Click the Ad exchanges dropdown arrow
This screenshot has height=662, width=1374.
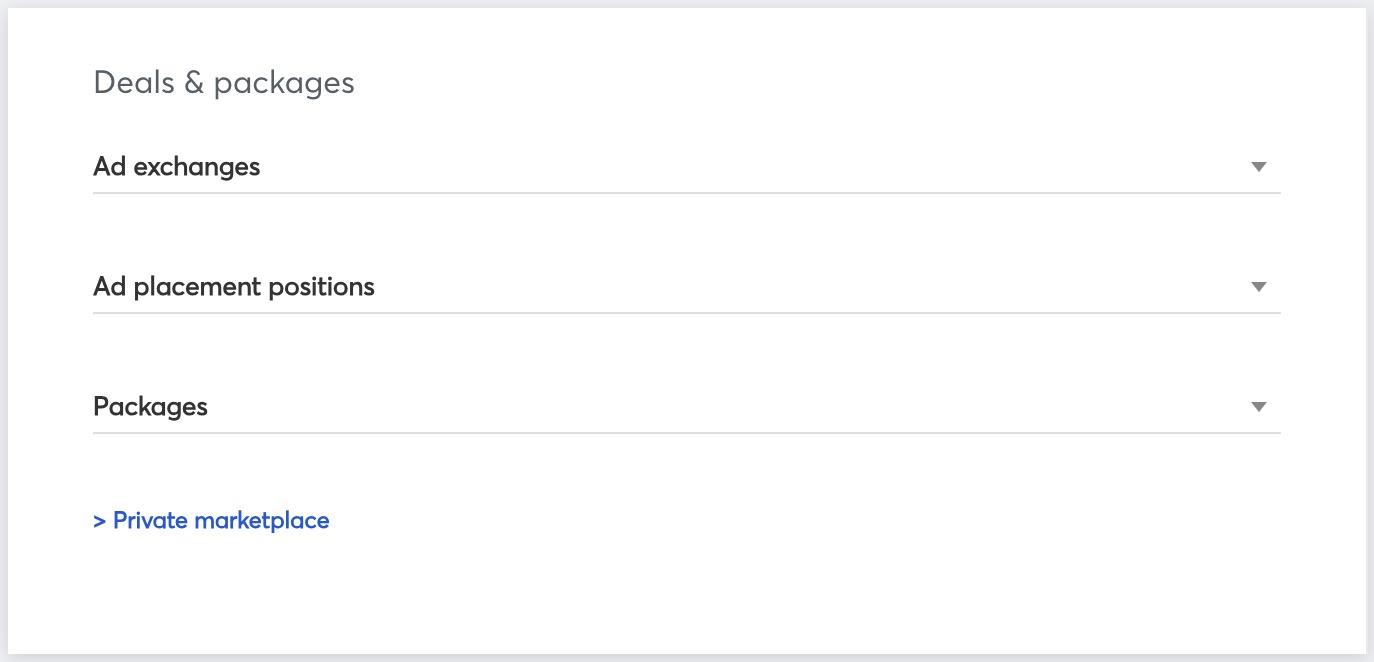1259,167
